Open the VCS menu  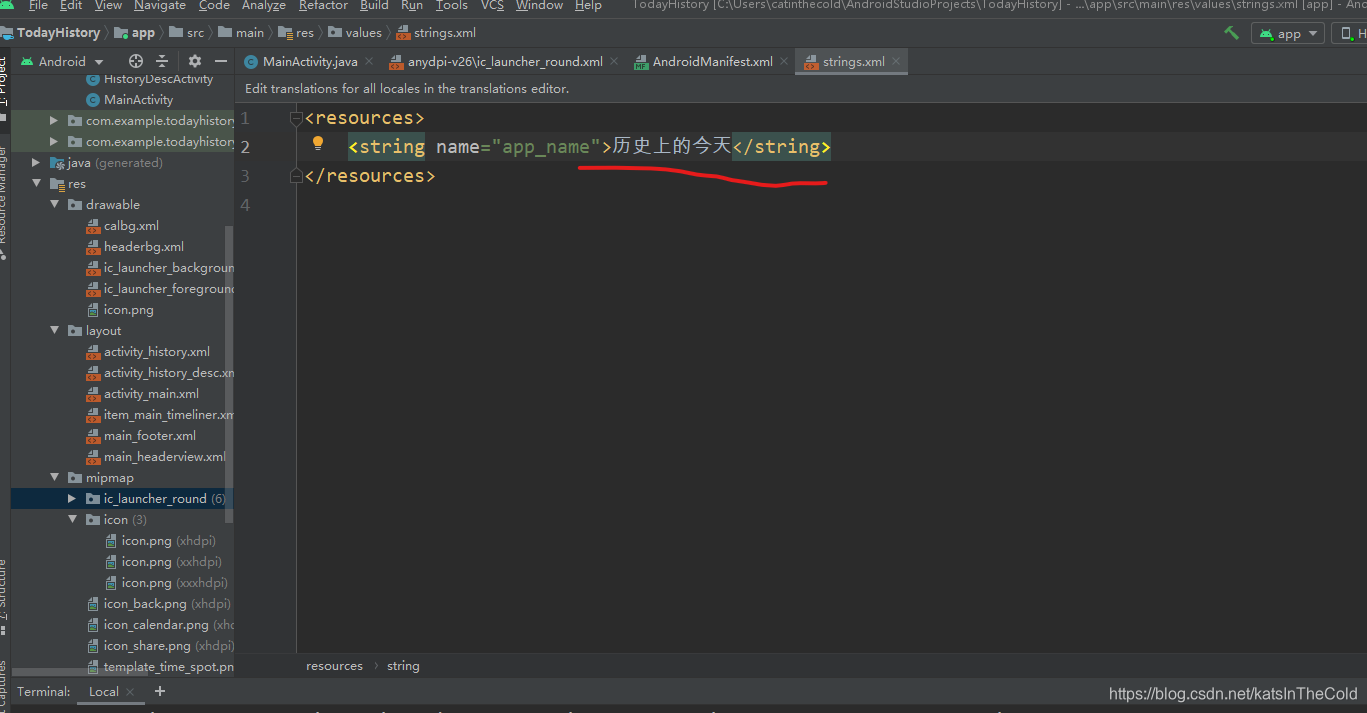pyautogui.click(x=492, y=5)
